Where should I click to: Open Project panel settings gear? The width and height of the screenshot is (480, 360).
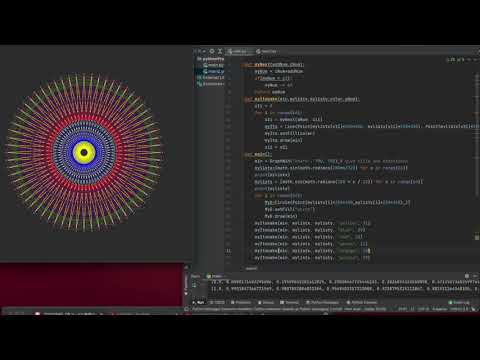[212, 51]
